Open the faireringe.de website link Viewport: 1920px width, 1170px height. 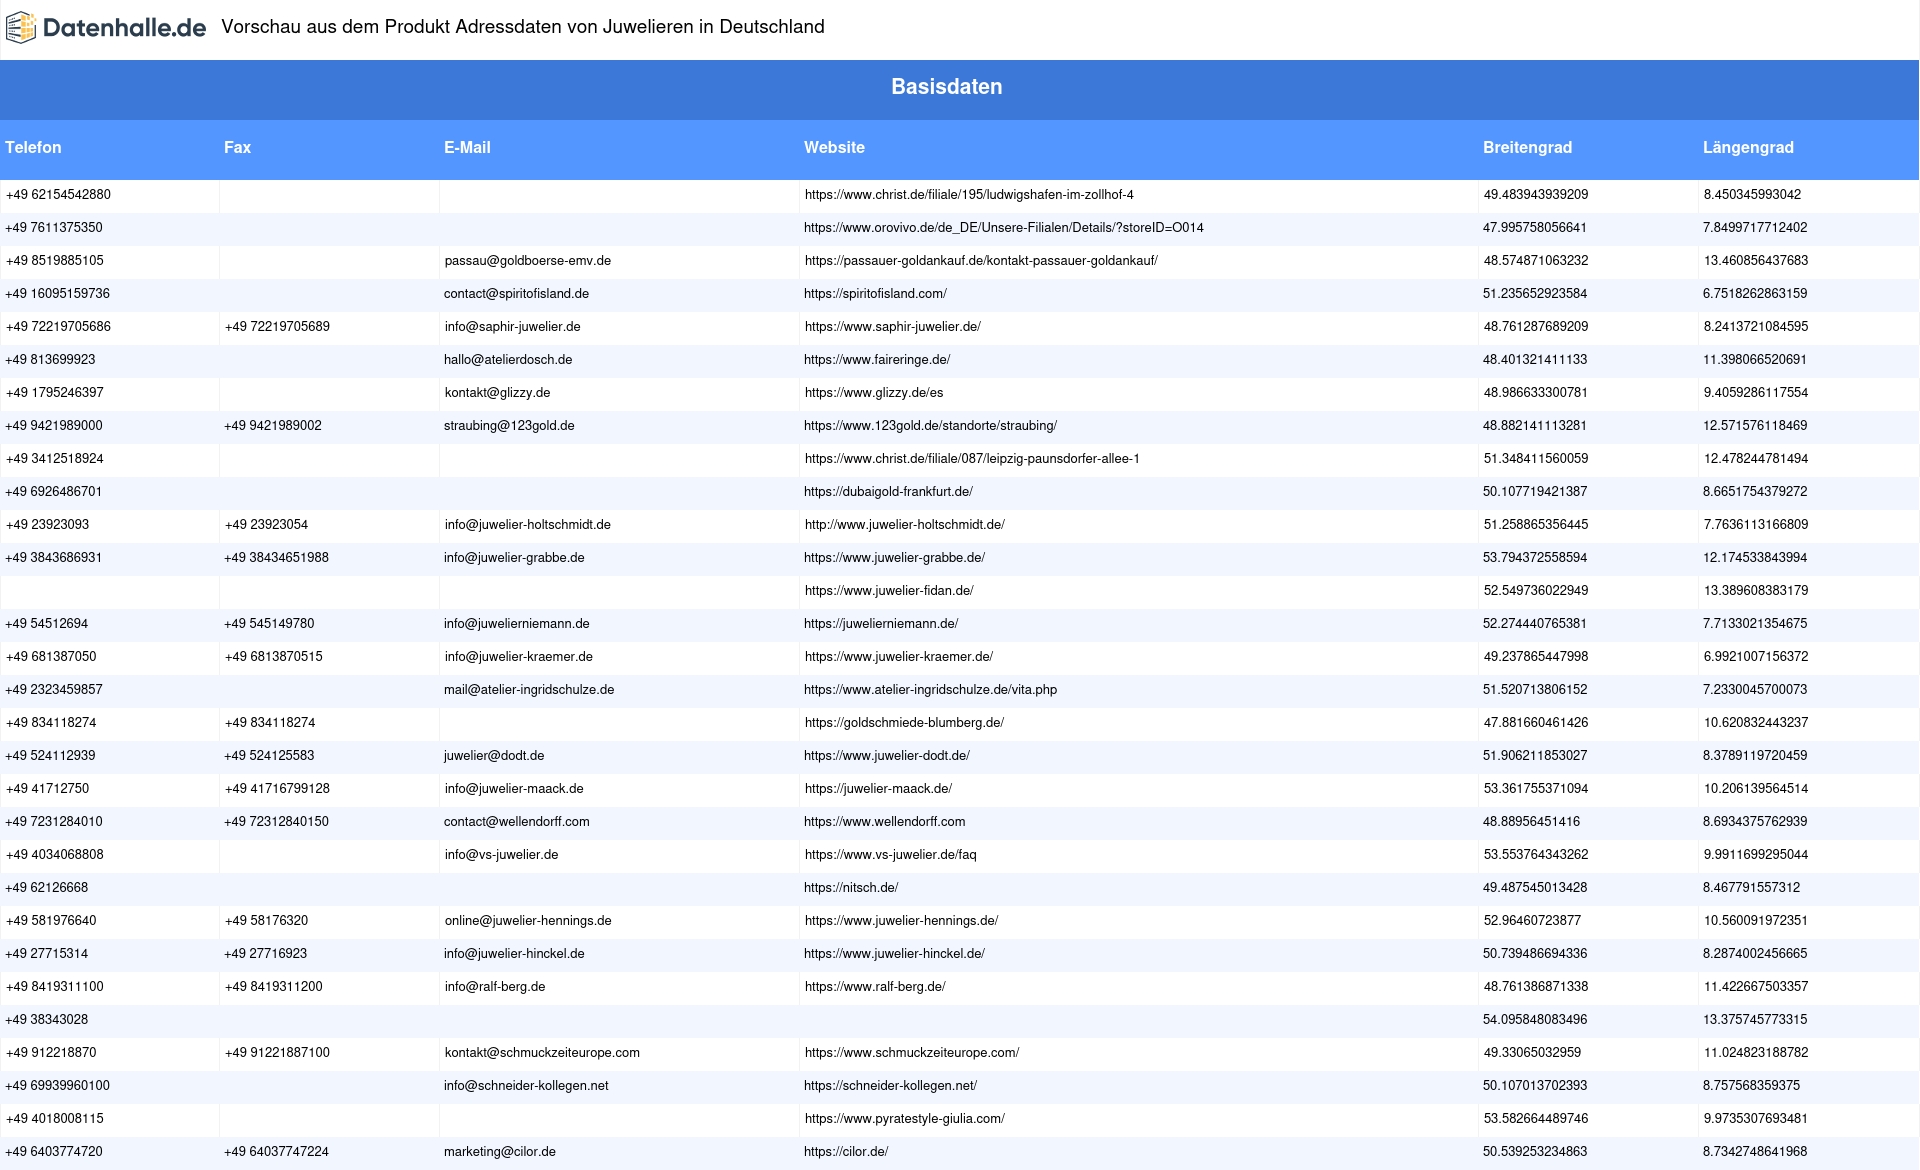coord(877,360)
